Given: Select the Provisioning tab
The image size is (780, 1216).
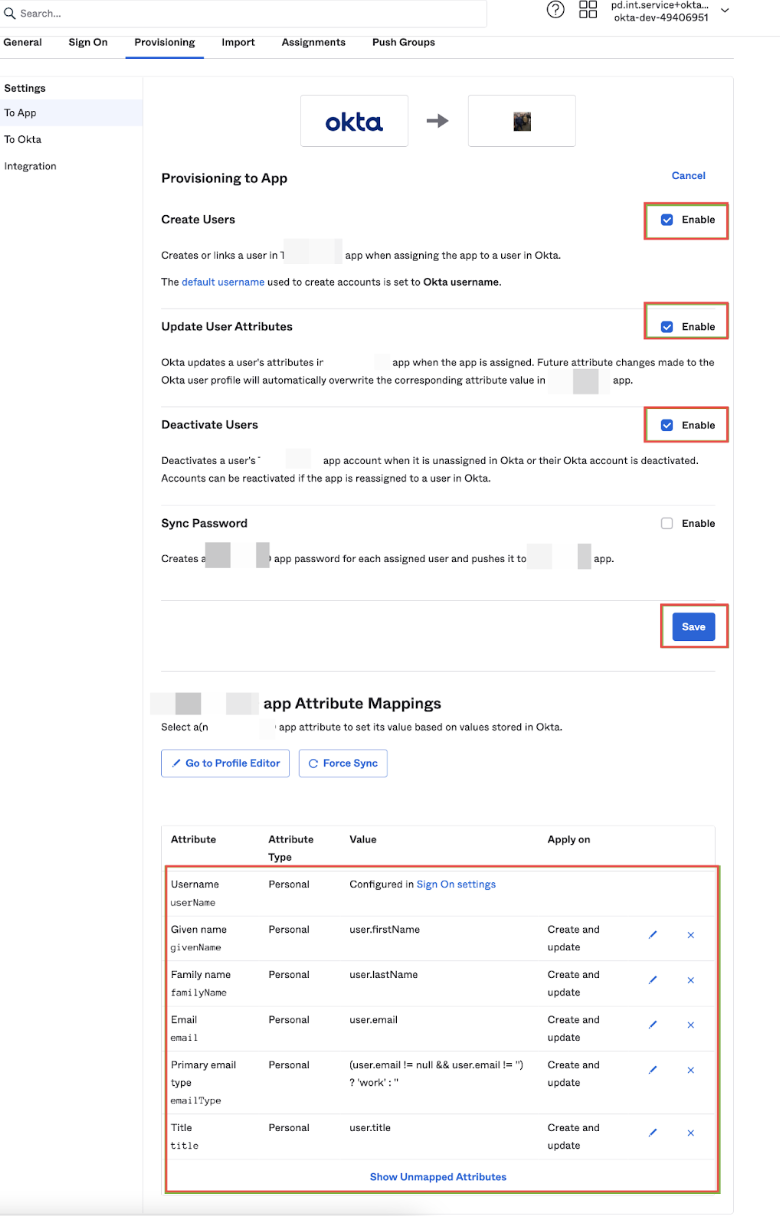Looking at the screenshot, I should coord(165,42).
